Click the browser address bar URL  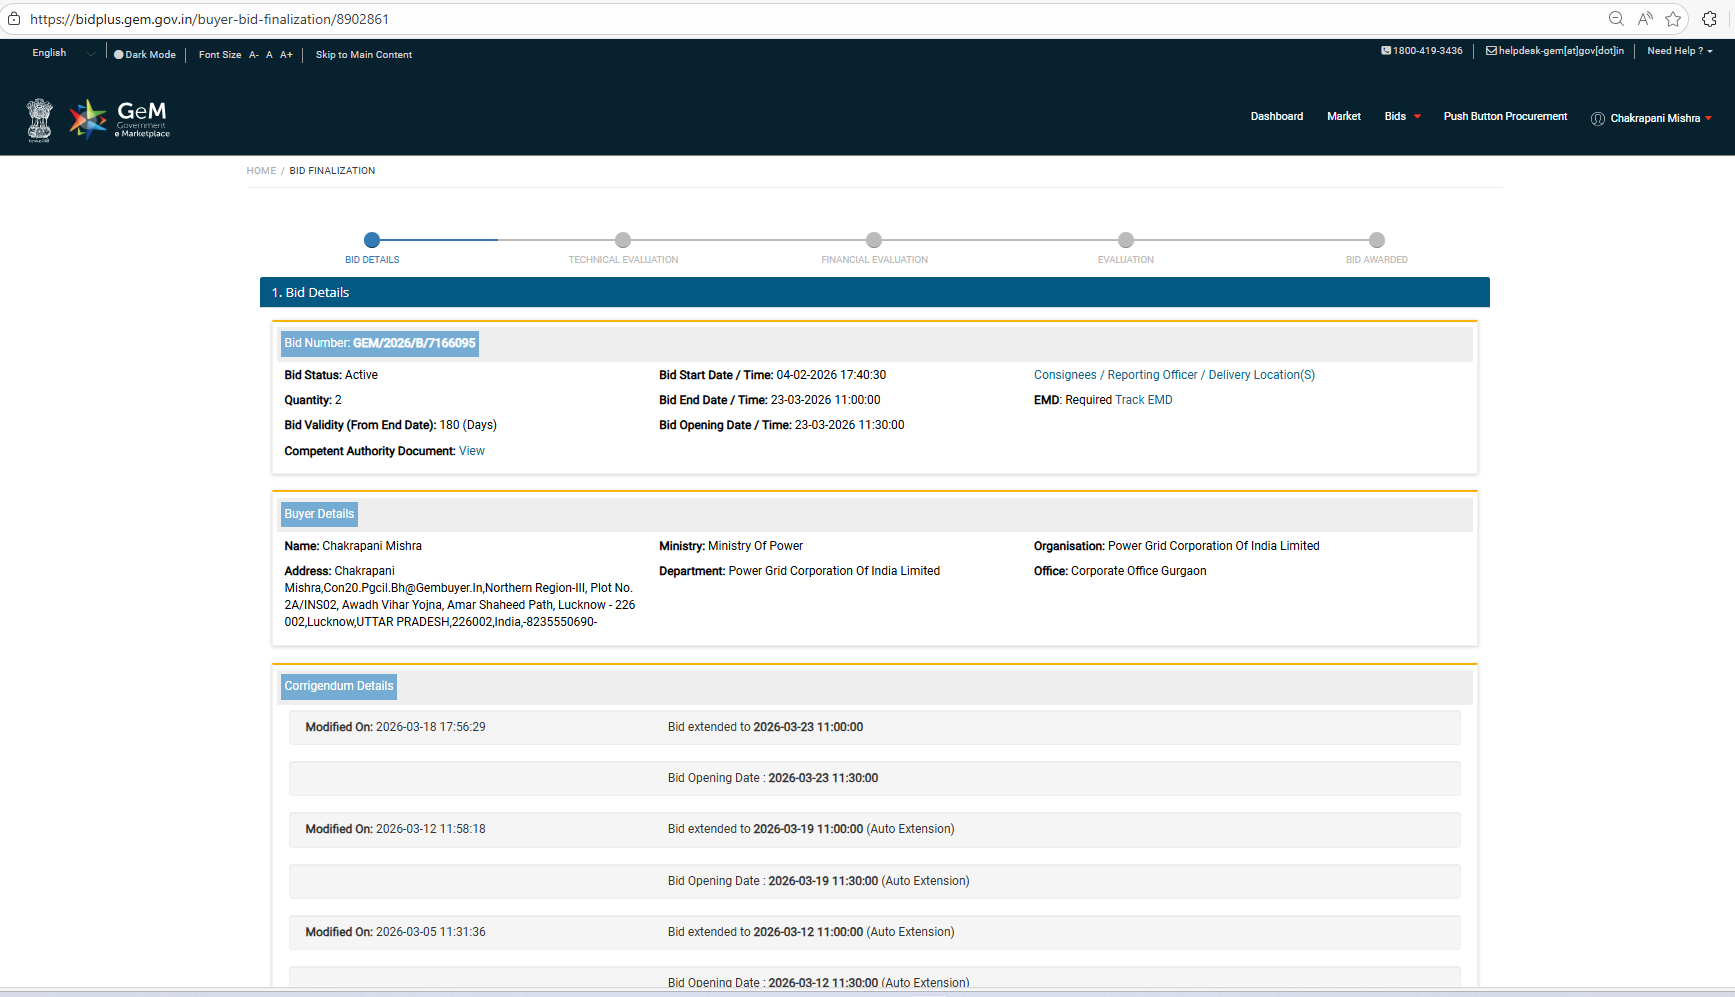pyautogui.click(x=210, y=19)
